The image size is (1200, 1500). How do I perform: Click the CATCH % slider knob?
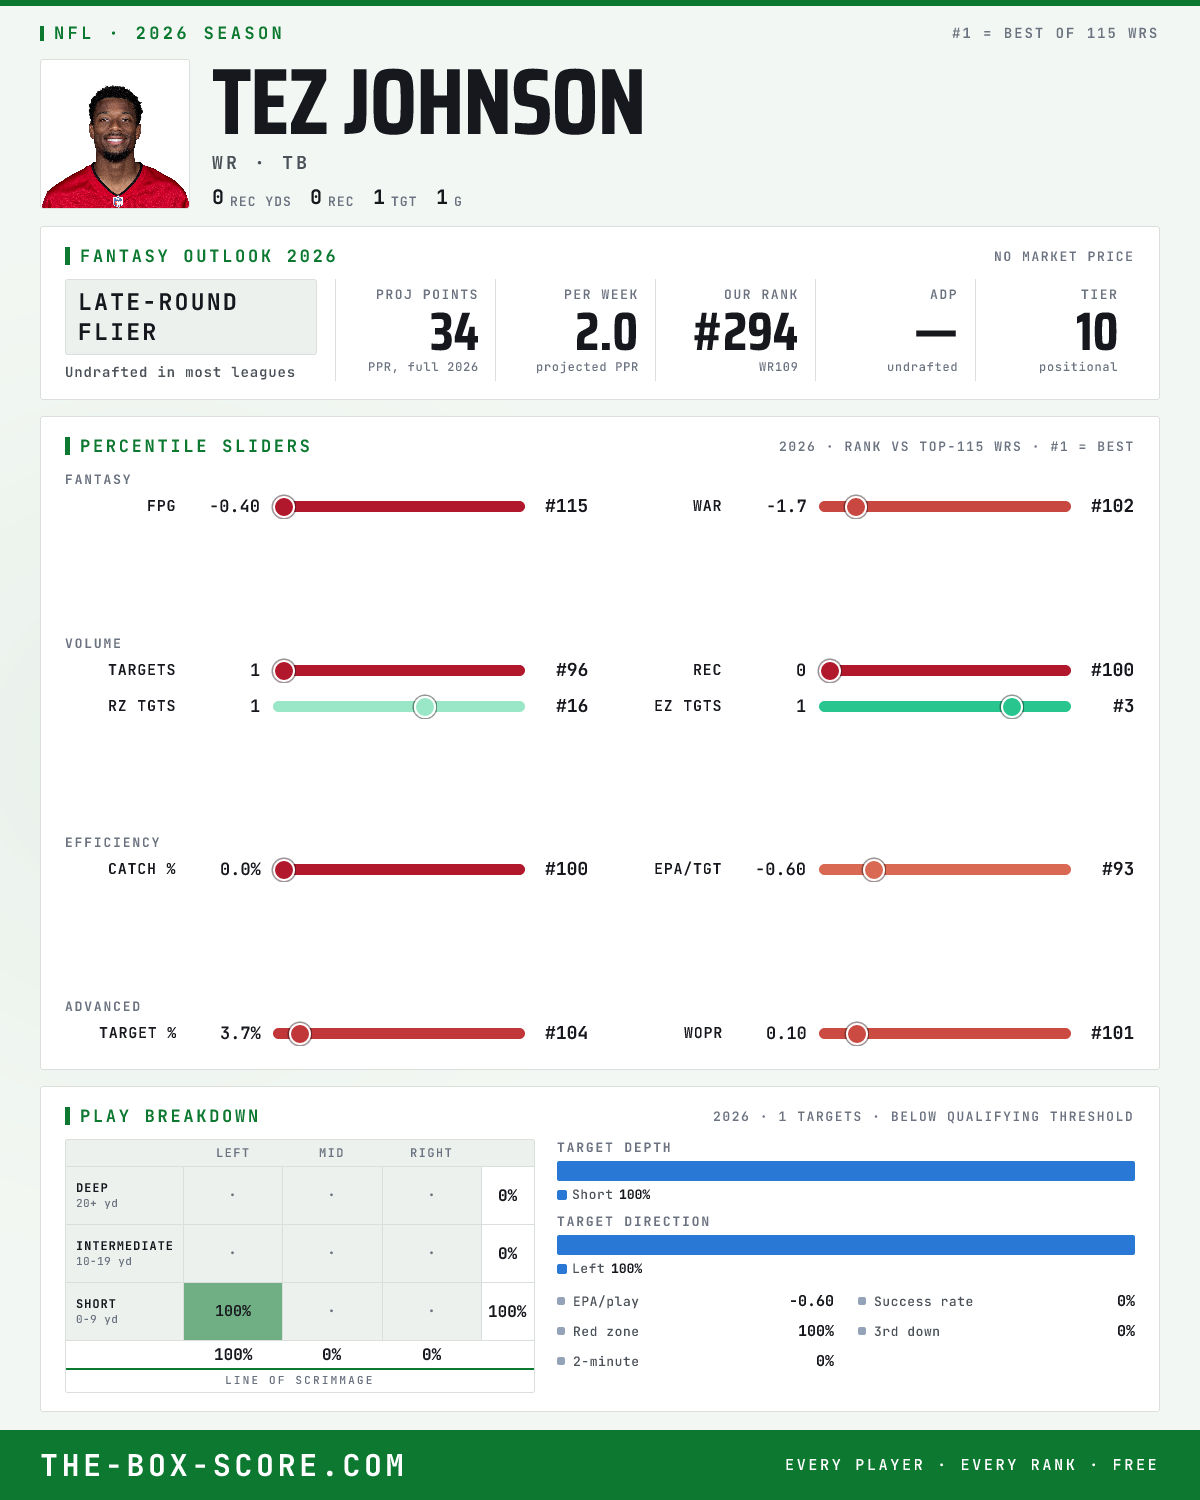284,870
